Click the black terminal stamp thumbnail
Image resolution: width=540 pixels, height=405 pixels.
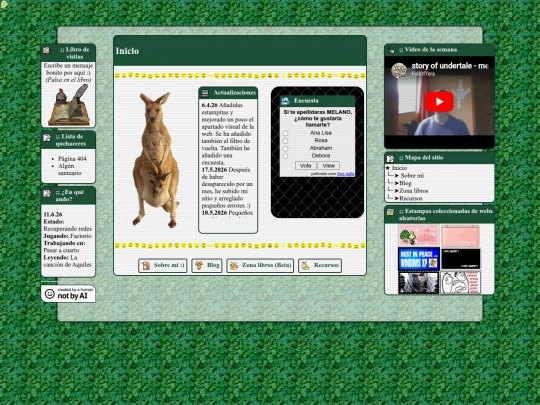pyautogui.click(x=460, y=259)
